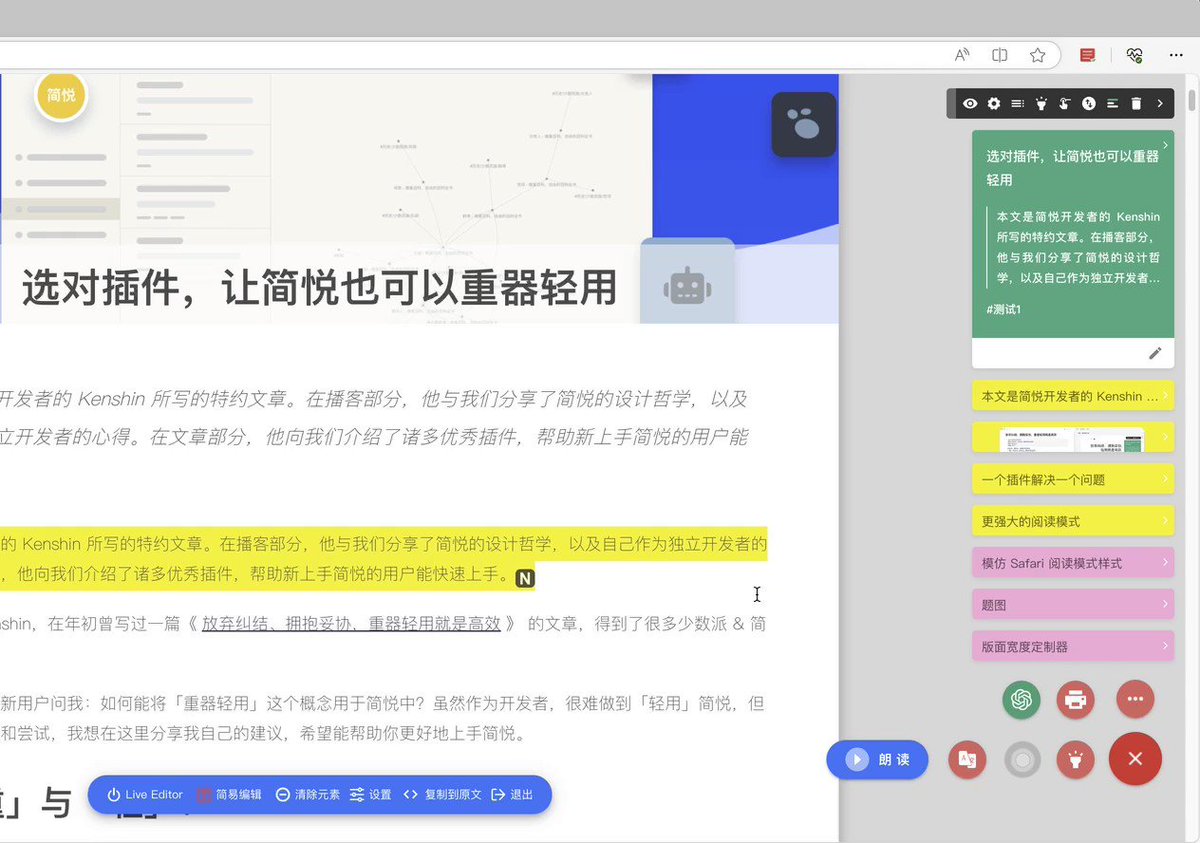This screenshot has height=843, width=1200.
Task: Click the up-down sort arrows icon
Action: [x=1088, y=103]
